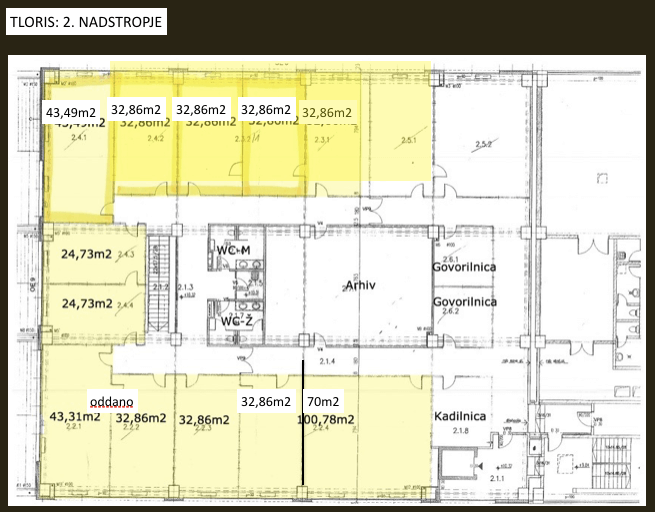Click the 32,86m2 label of room 2.2.3

(x=203, y=419)
